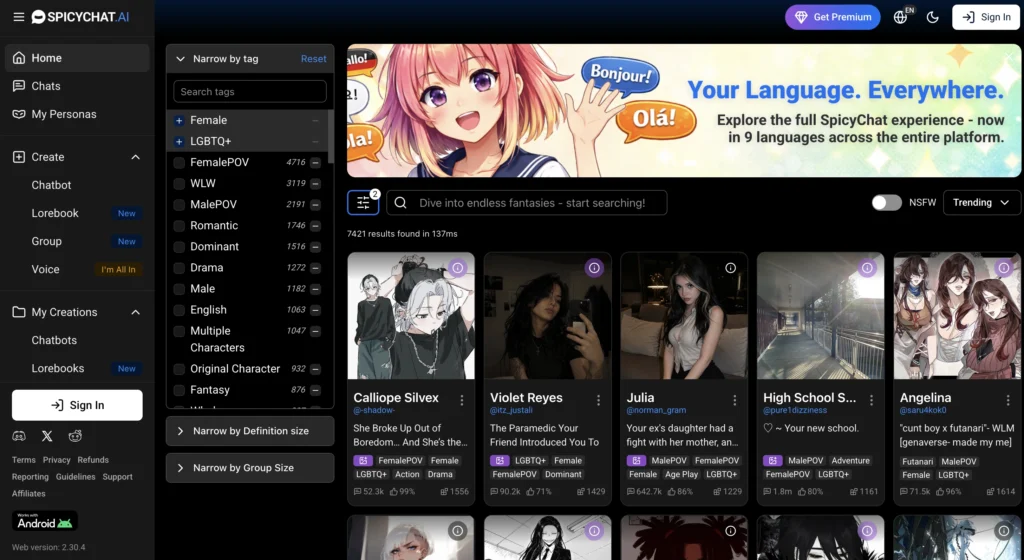Remove the LGBTQ+ tag plus icon
1024x560 pixels.
[179, 142]
